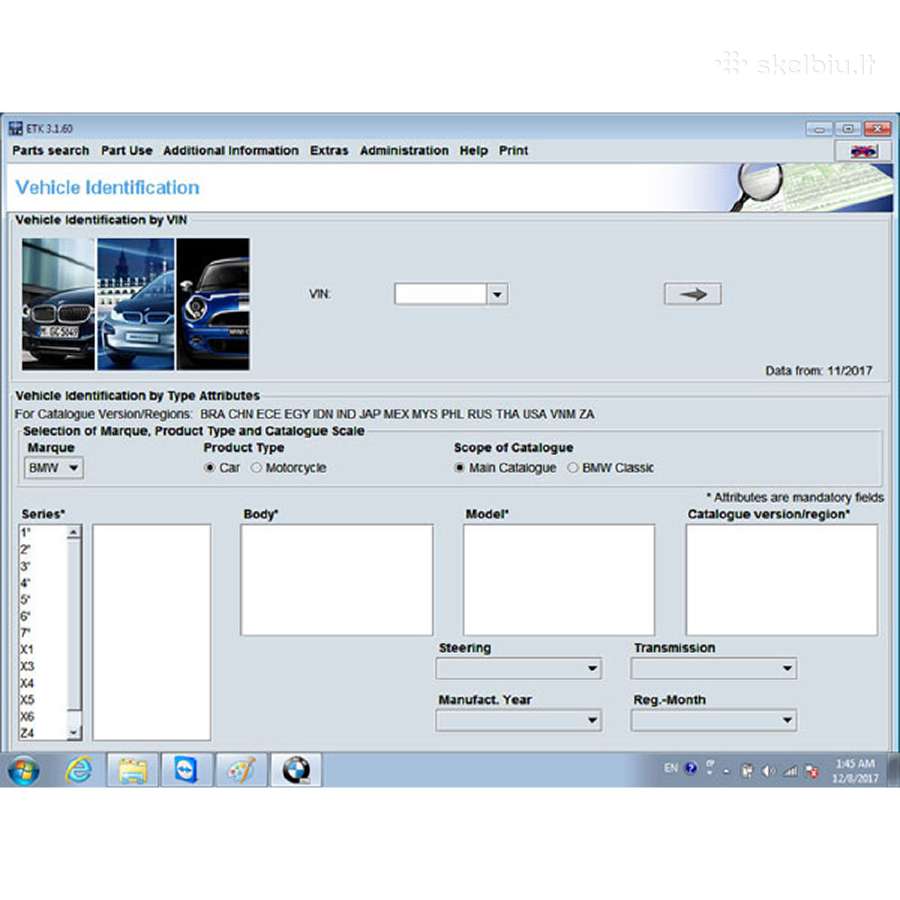Select series 2' in Series list

coord(43,549)
